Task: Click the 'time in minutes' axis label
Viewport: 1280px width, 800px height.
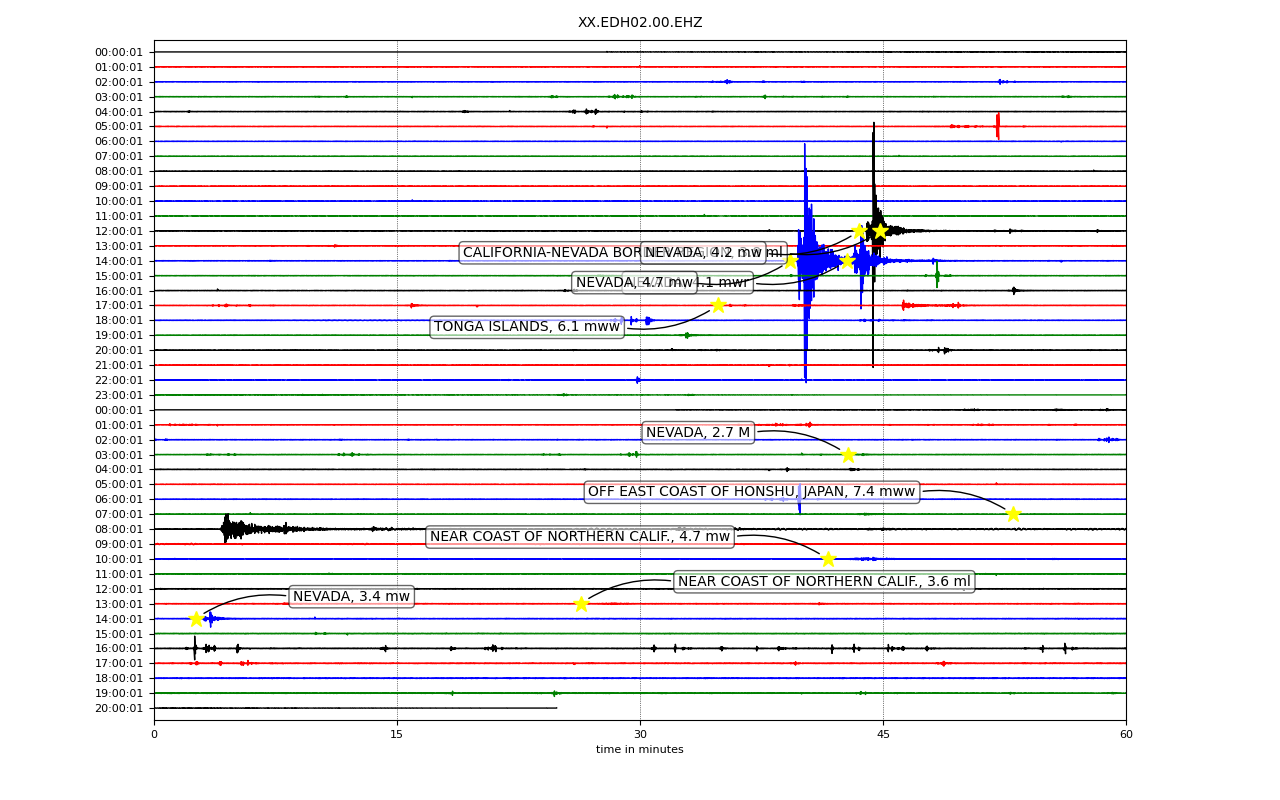Action: pyautogui.click(x=640, y=750)
